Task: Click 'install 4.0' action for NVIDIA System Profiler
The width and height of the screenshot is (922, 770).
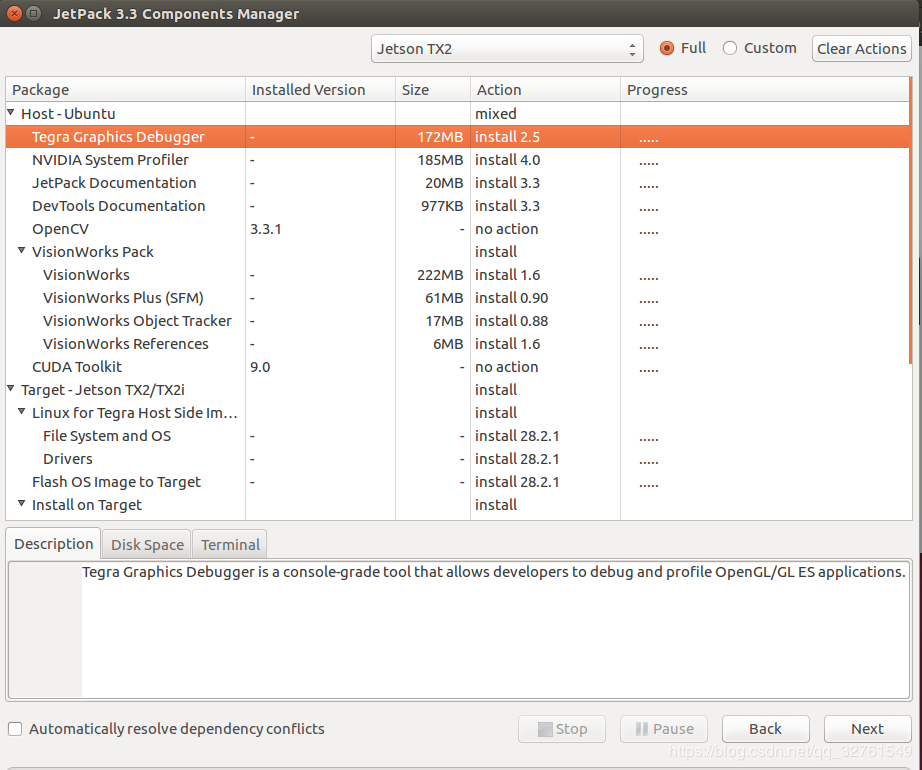Action: [507, 160]
